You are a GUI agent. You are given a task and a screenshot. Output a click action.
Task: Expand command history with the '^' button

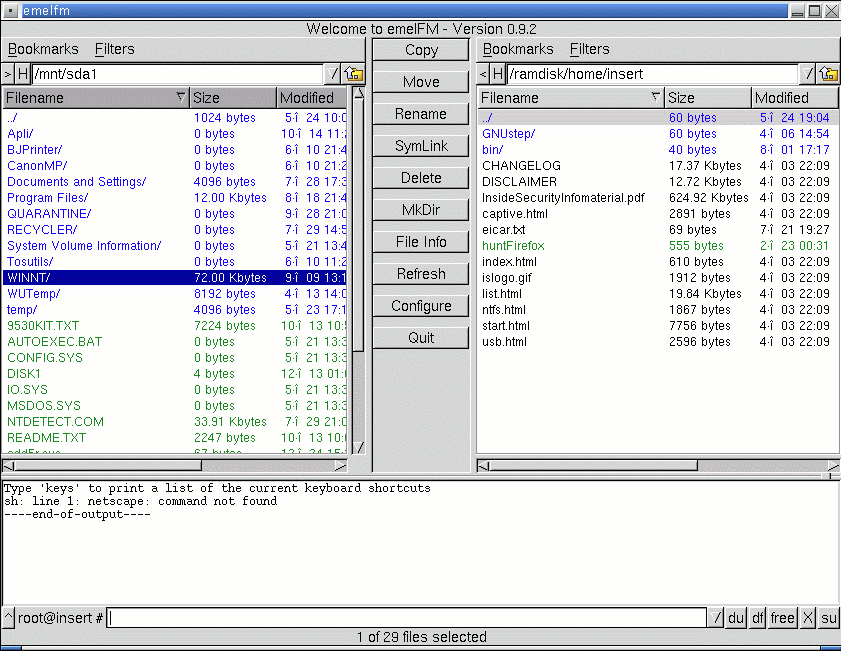tap(9, 618)
